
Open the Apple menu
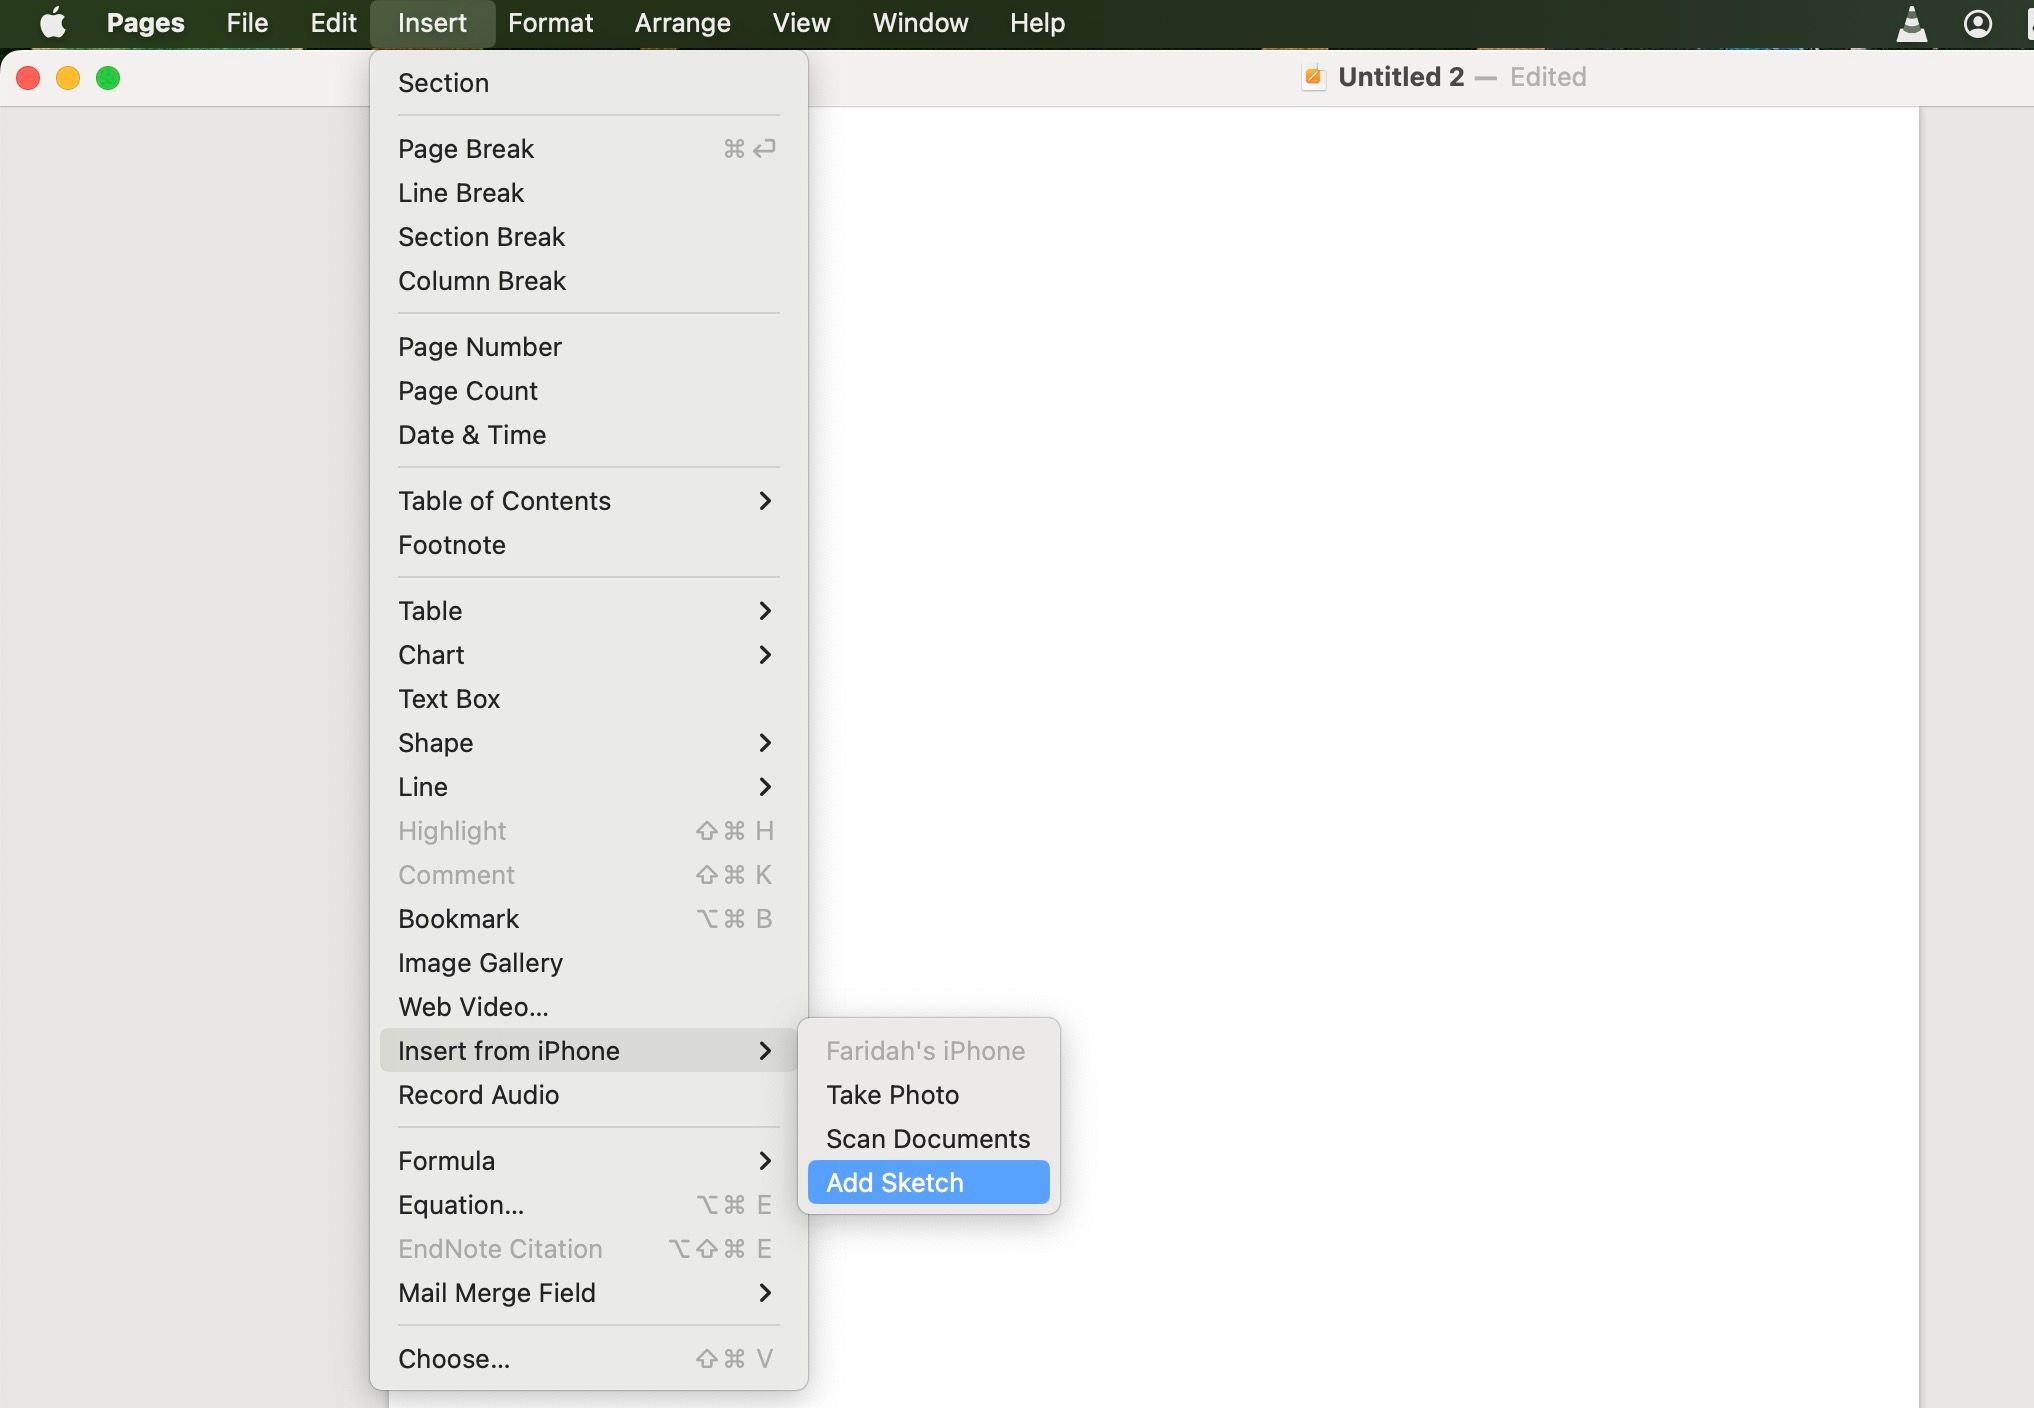52,22
